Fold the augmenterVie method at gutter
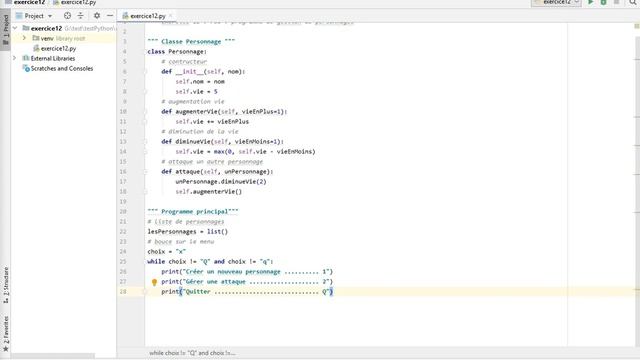Image resolution: width=640 pixels, height=360 pixels. click(145, 111)
